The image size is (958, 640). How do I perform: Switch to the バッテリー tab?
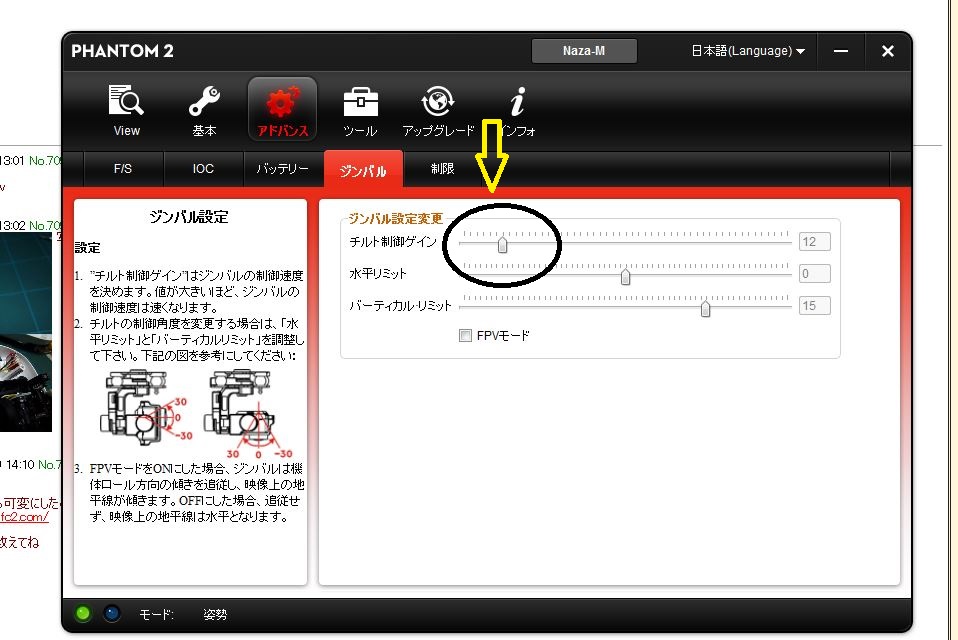(x=283, y=169)
